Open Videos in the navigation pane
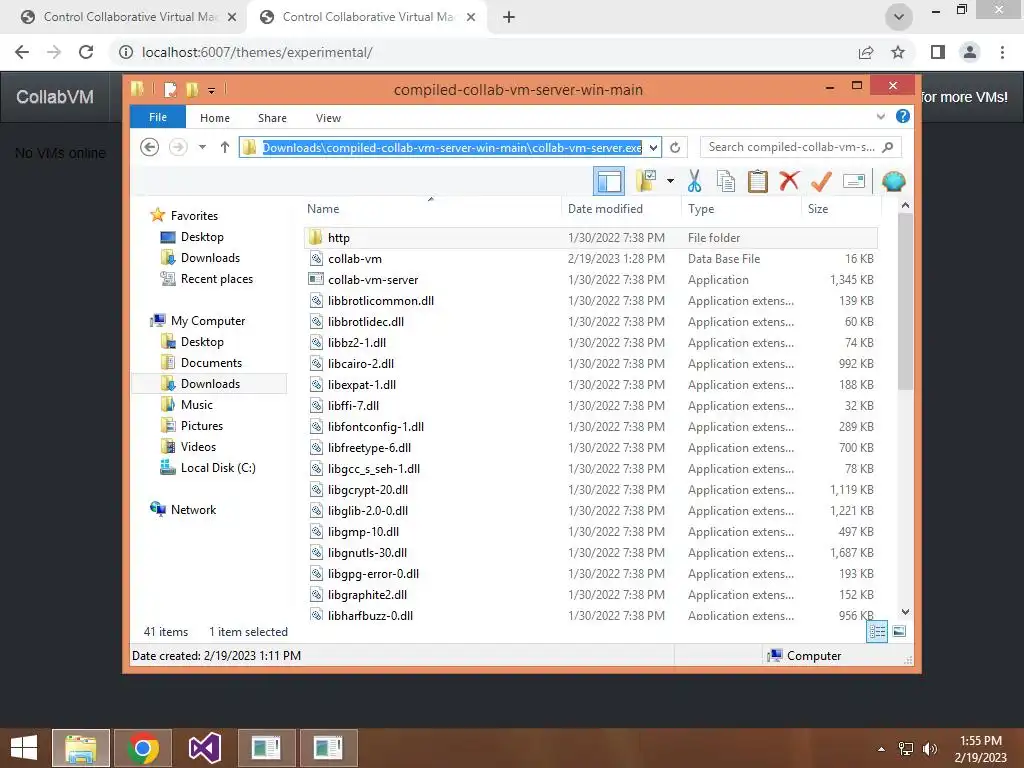1024x768 pixels. tap(188, 447)
